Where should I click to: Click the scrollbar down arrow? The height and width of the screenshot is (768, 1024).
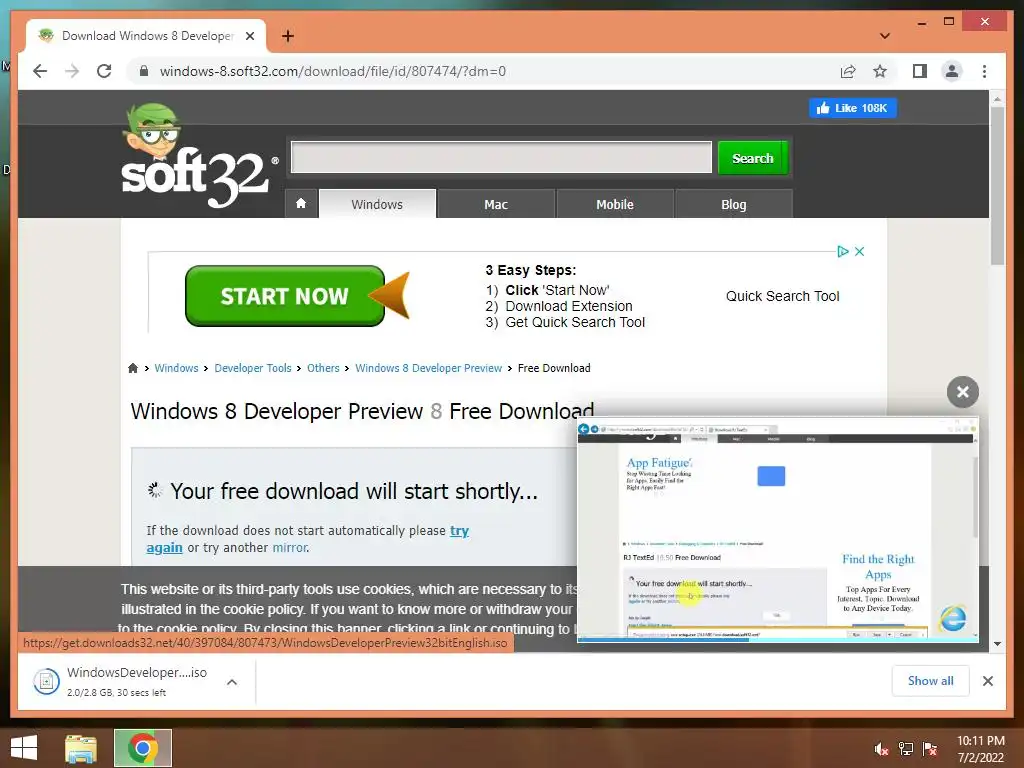pyautogui.click(x=997, y=644)
